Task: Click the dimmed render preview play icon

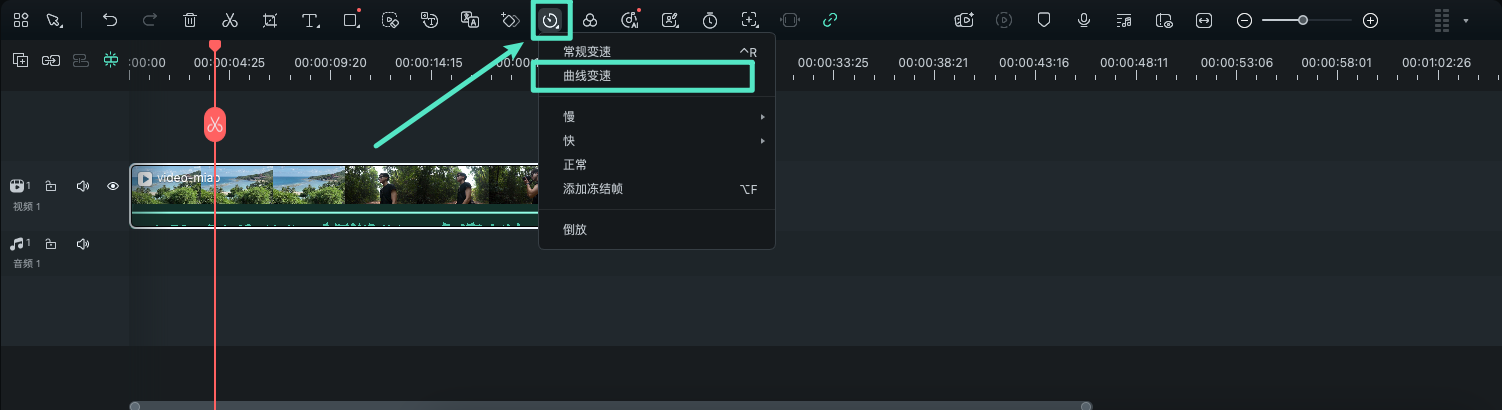Action: (x=1004, y=20)
